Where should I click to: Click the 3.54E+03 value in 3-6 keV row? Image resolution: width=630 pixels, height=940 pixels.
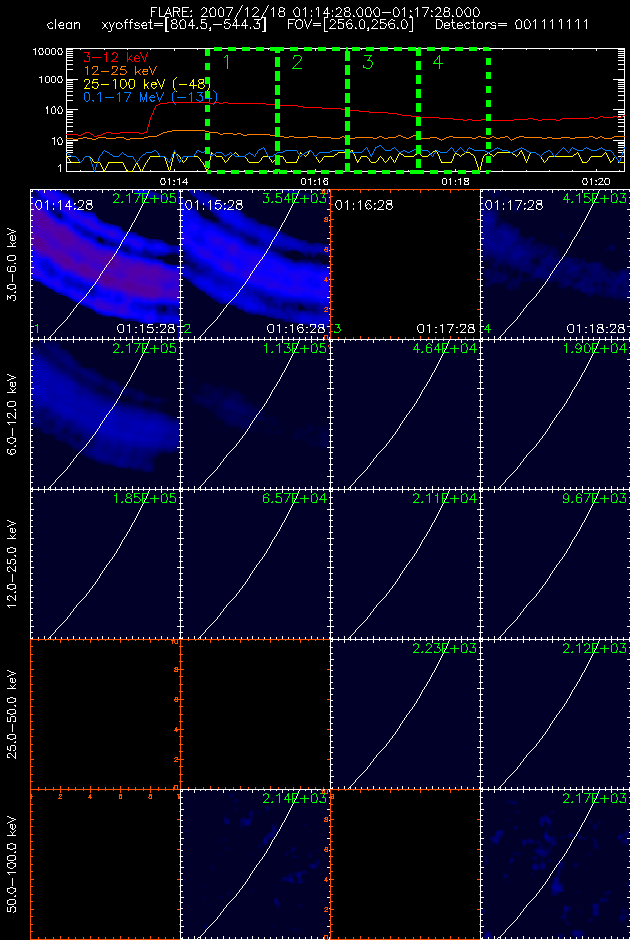click(294, 198)
